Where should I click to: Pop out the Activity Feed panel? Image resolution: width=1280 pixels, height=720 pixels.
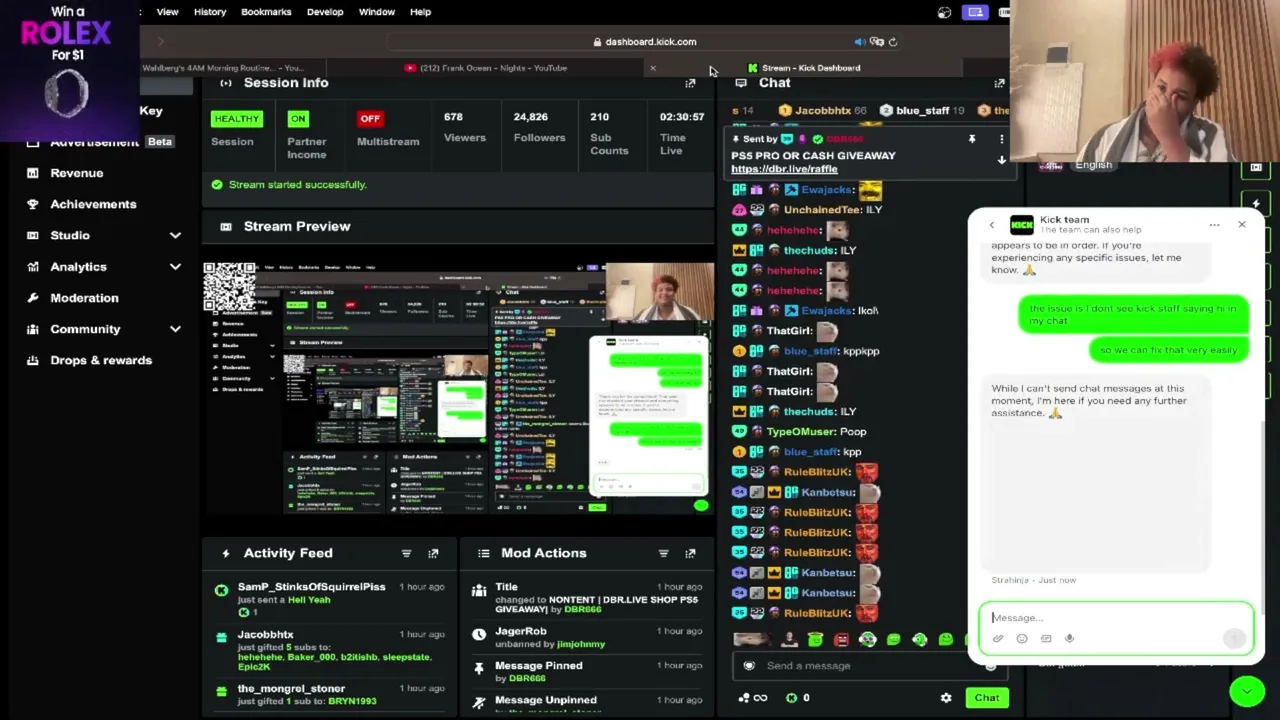click(x=433, y=553)
